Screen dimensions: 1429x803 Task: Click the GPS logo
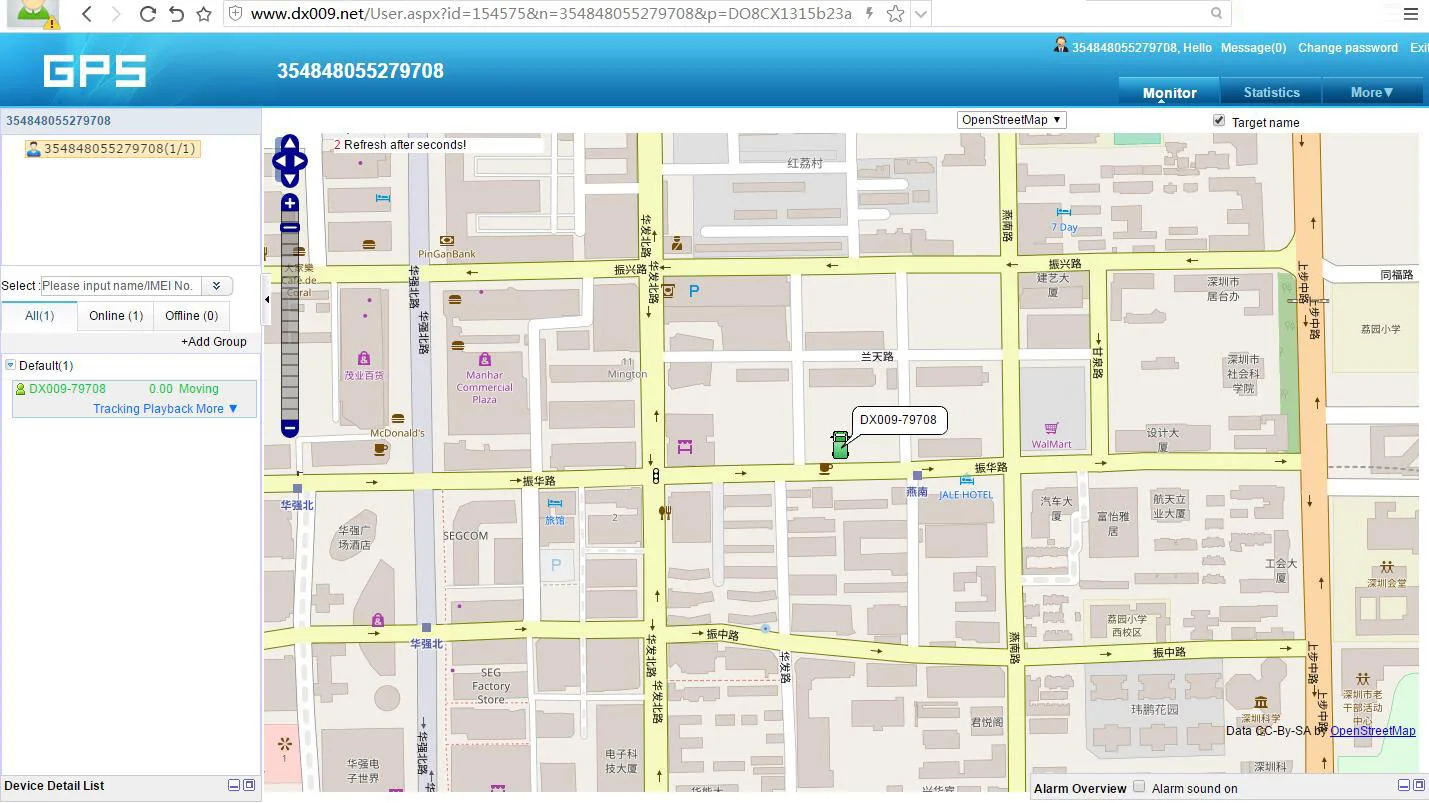tap(95, 71)
